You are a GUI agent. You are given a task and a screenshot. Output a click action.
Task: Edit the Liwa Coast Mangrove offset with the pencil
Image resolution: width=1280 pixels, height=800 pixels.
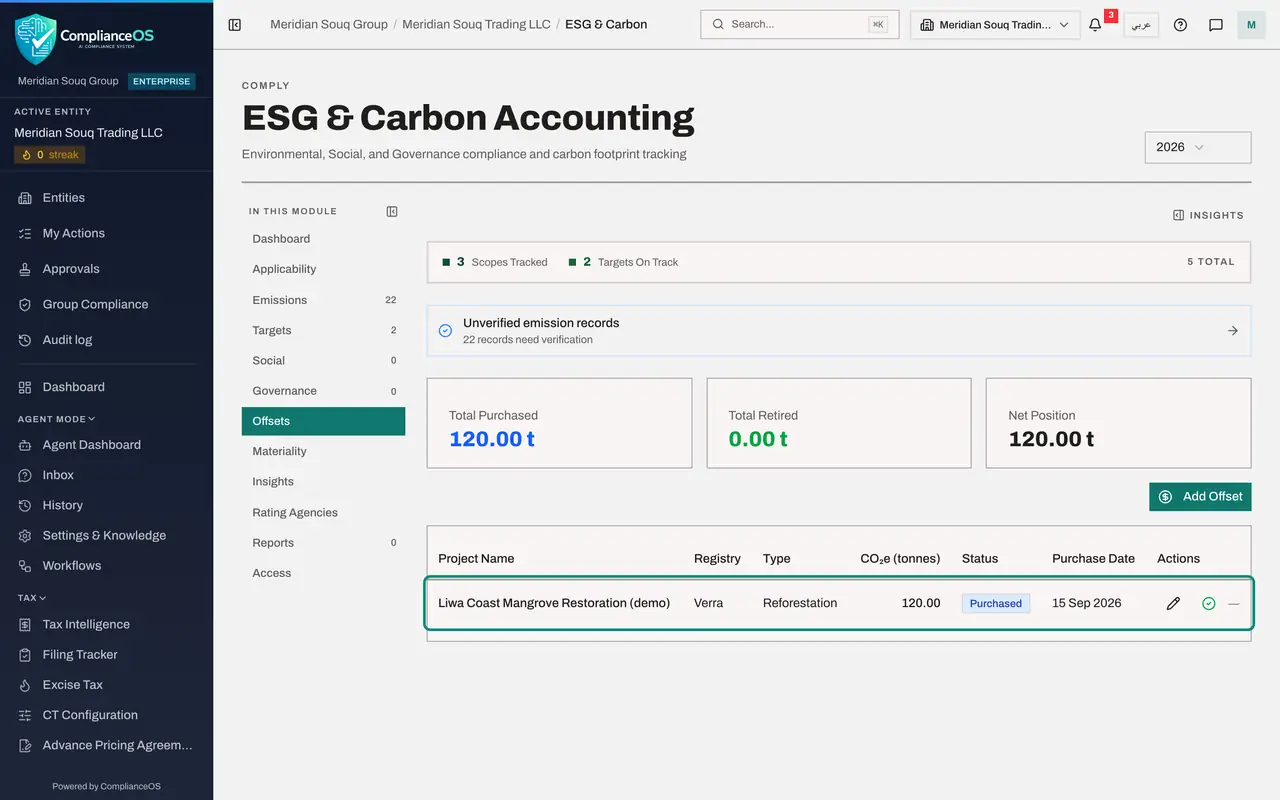click(1173, 604)
